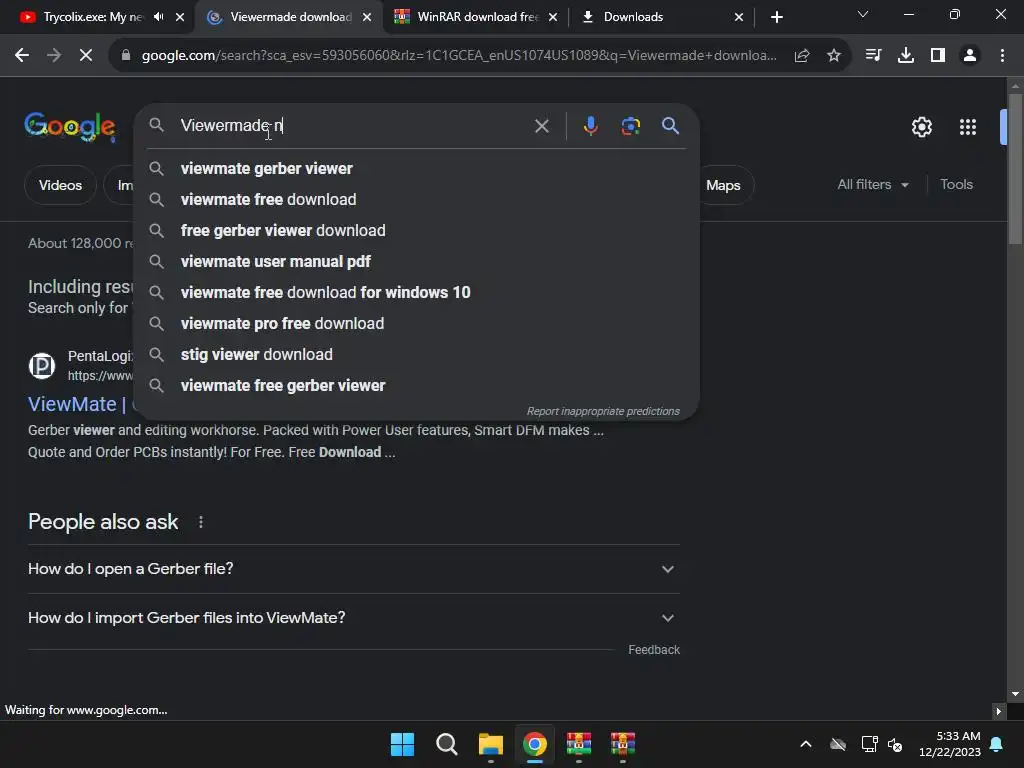
Task: Show hidden system tray icons
Action: [806, 744]
